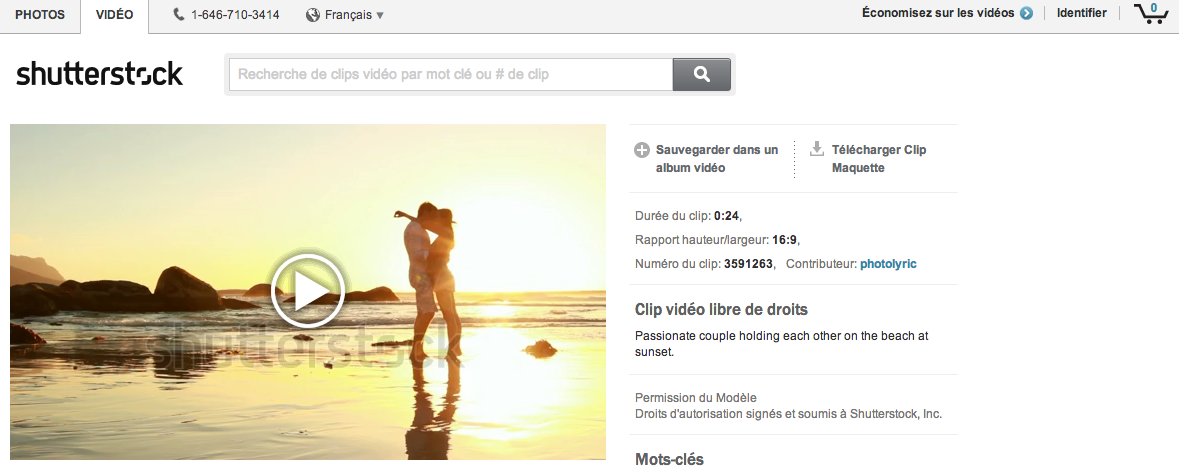The image size is (1179, 470).
Task: Switch to the PHOTOS tab
Action: 40,15
